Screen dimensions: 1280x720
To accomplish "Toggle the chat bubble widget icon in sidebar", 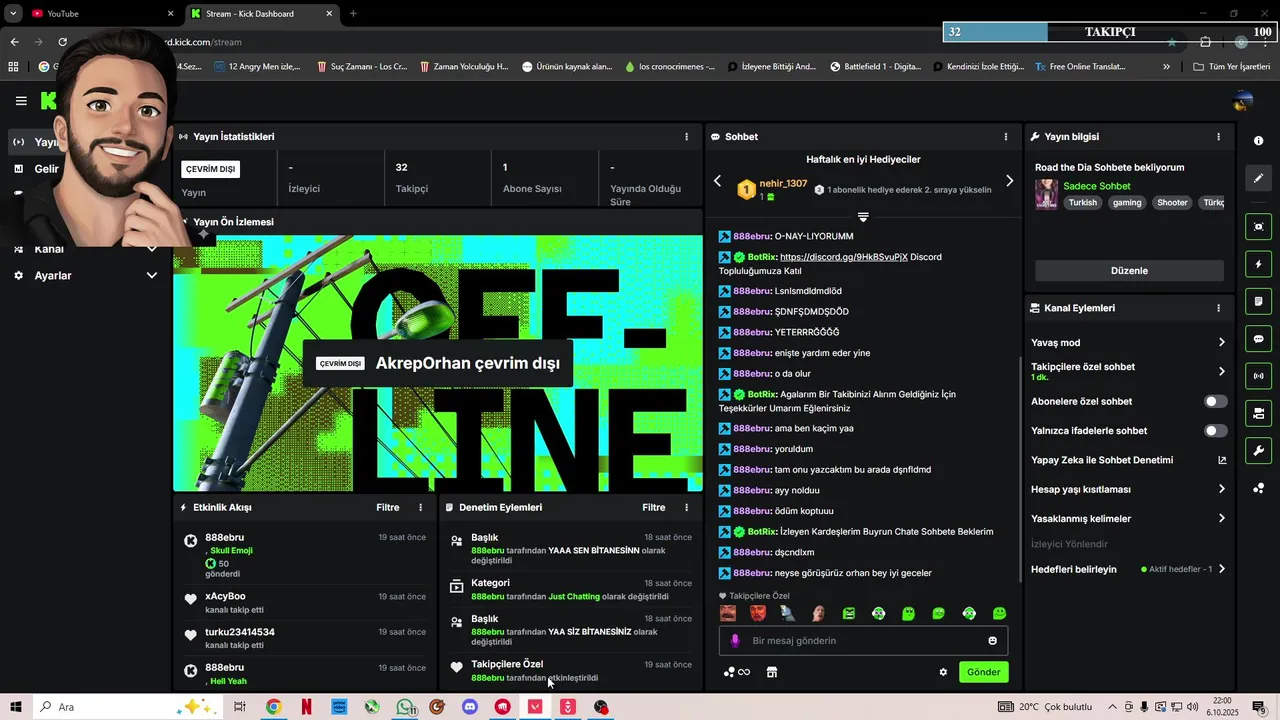I will pyautogui.click(x=1259, y=339).
